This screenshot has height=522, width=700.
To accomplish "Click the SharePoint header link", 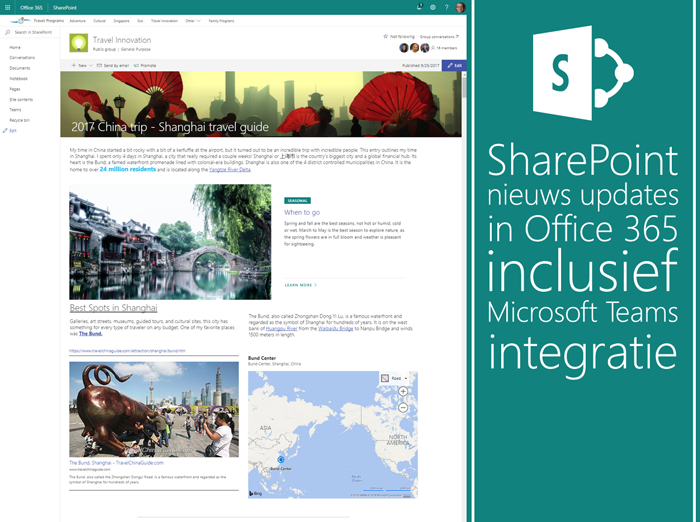I will pos(65,7).
